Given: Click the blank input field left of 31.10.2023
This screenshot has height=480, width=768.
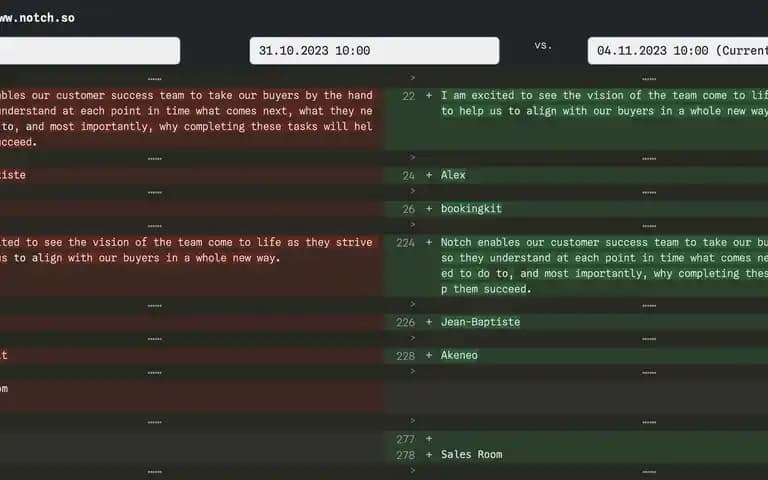Looking at the screenshot, I should 90,50.
